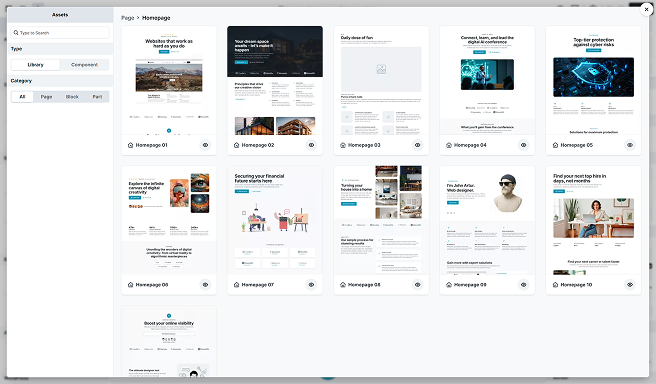Close the Assets dialog with the X

[x=646, y=9]
